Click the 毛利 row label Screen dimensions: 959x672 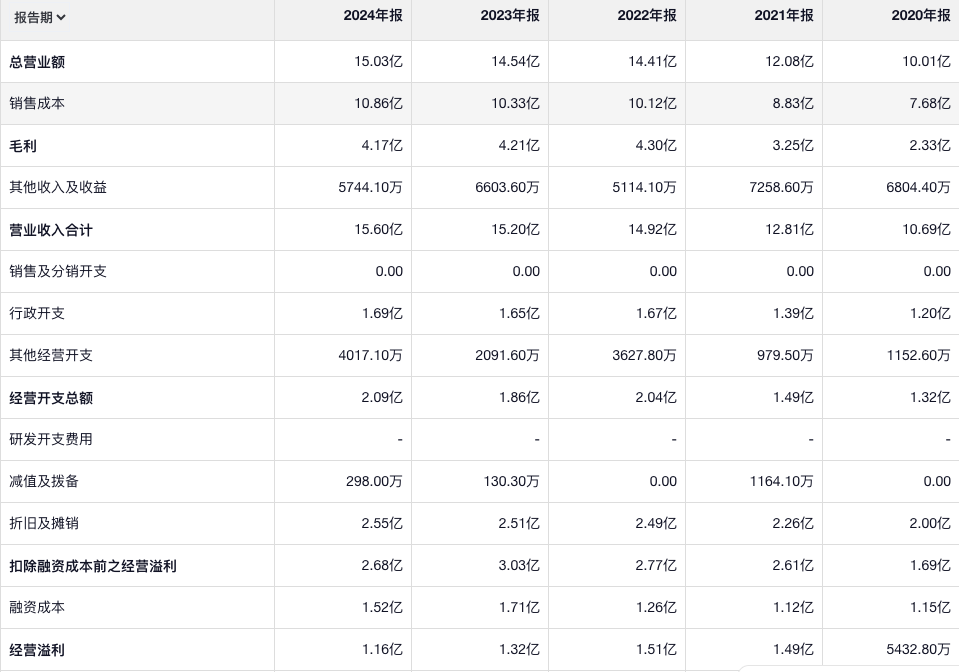[23, 146]
